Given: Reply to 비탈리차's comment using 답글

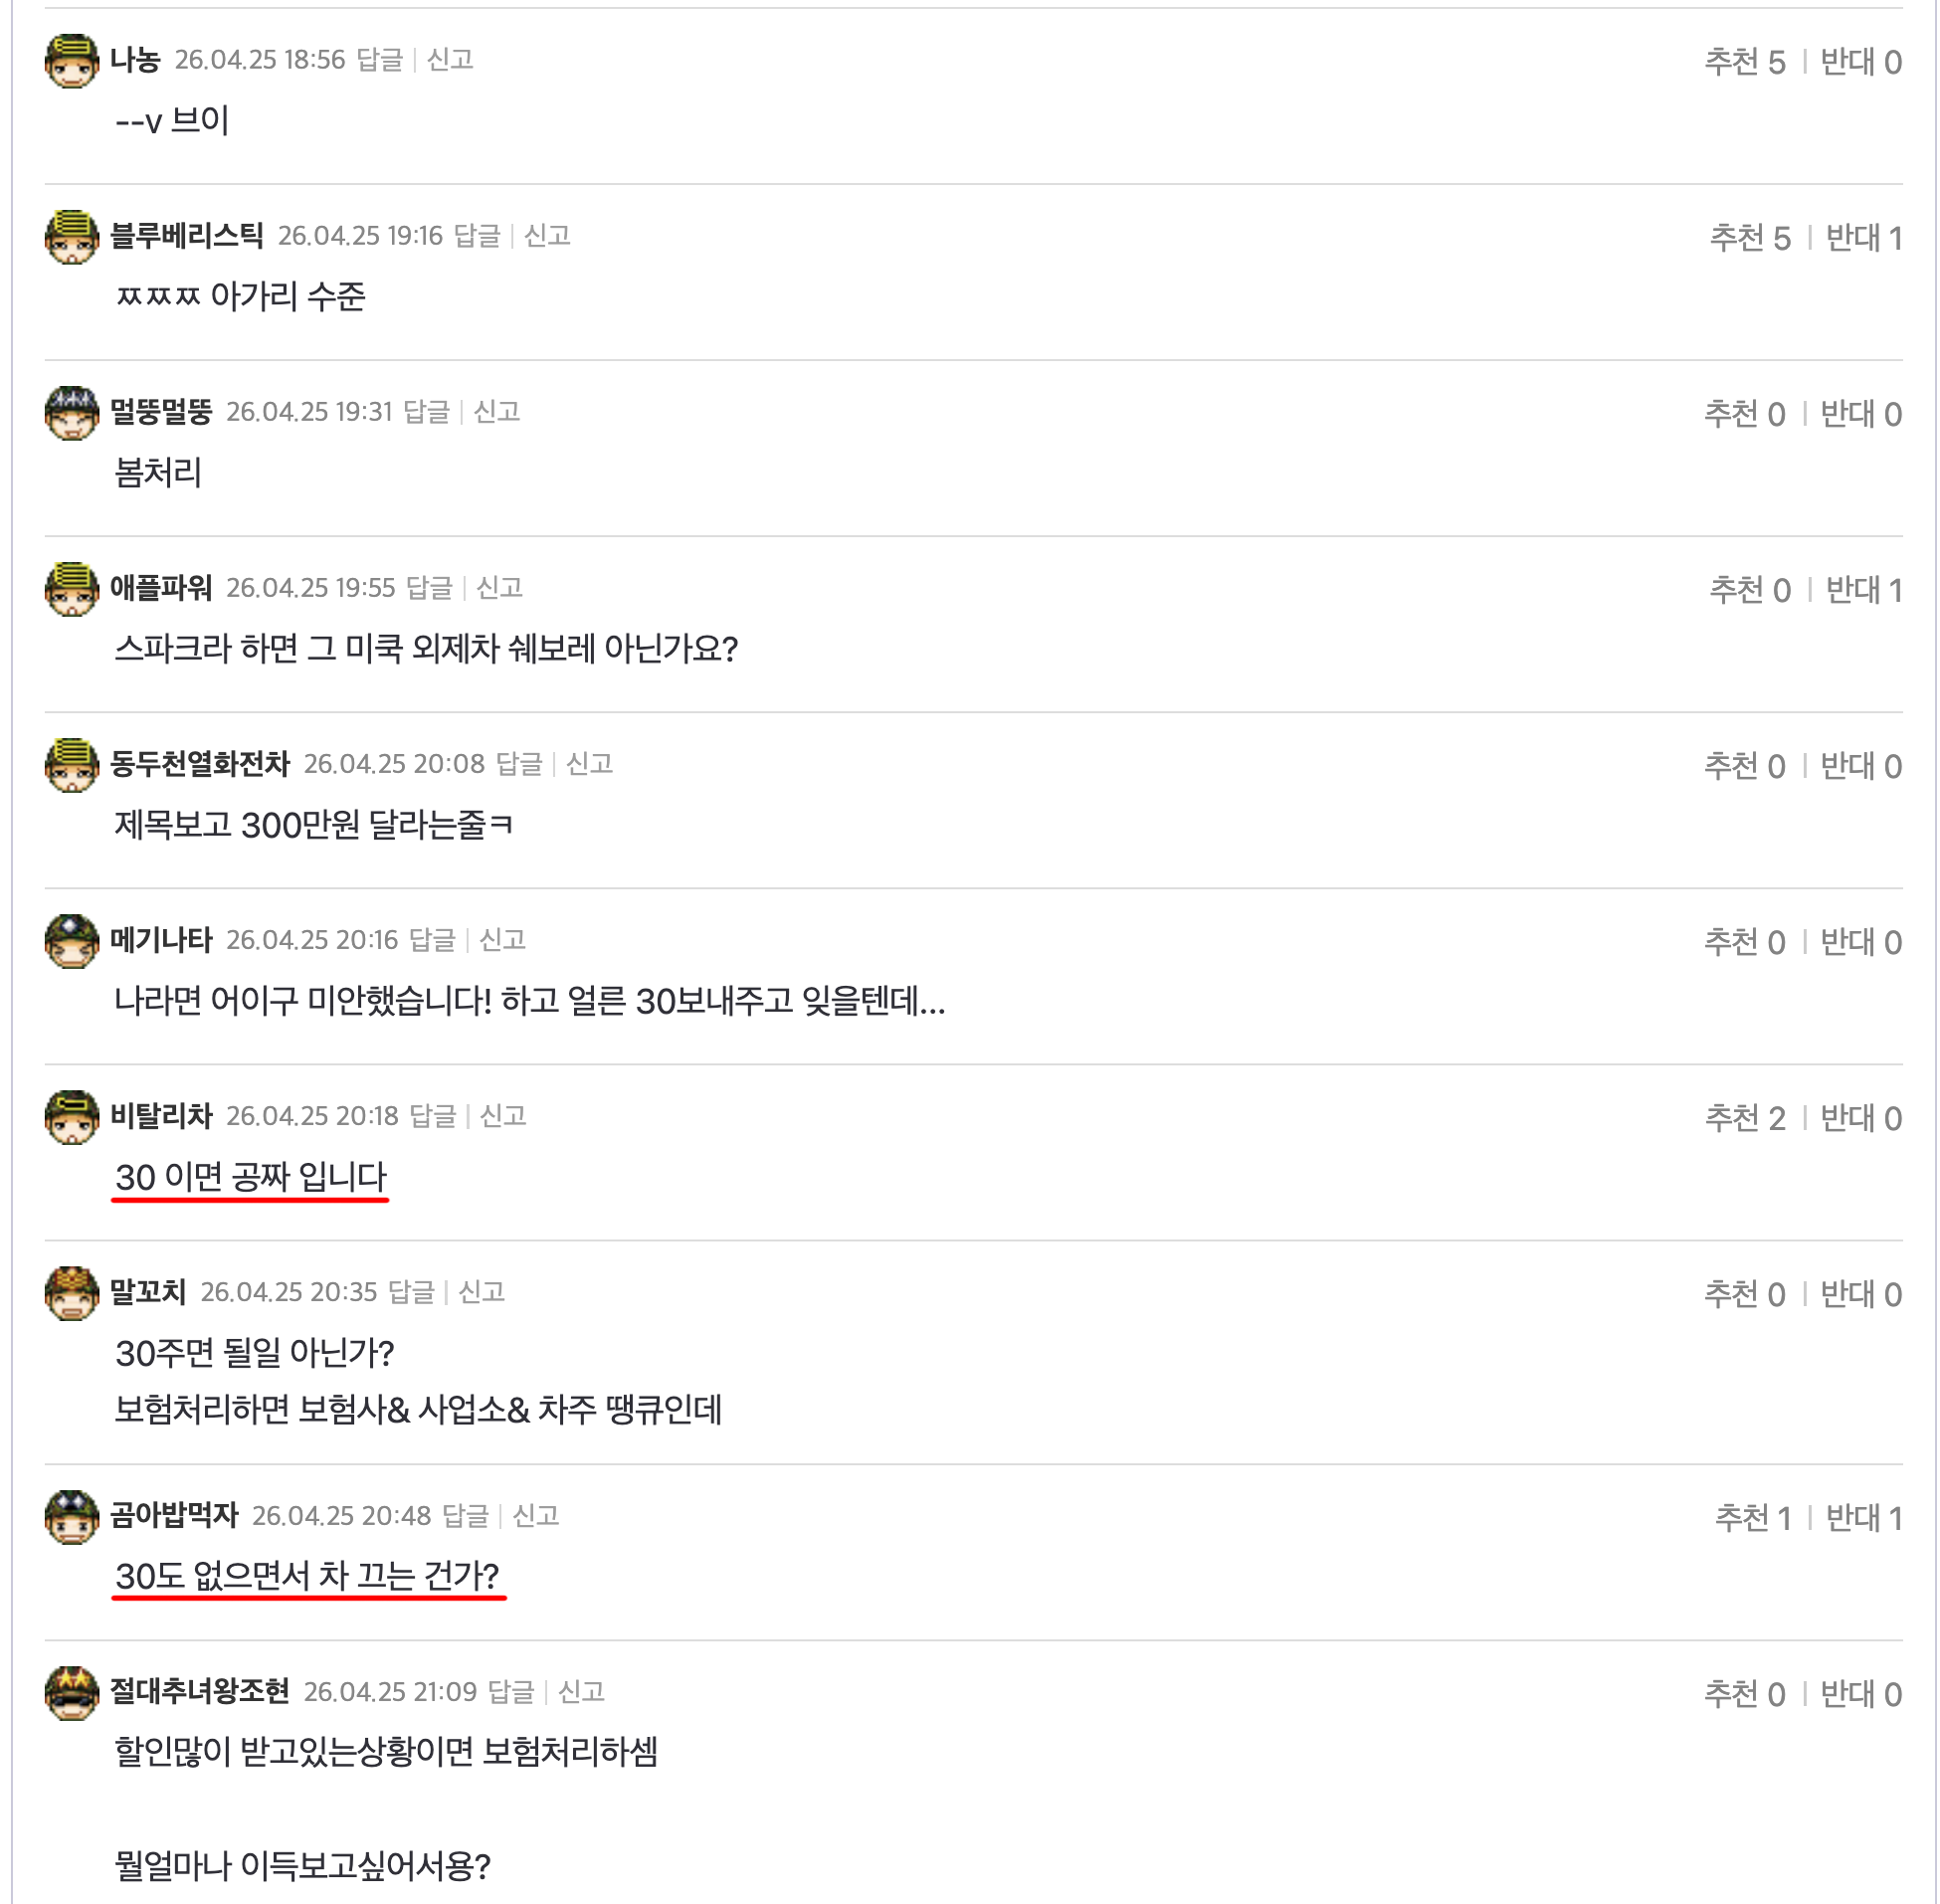Looking at the screenshot, I should (436, 1115).
